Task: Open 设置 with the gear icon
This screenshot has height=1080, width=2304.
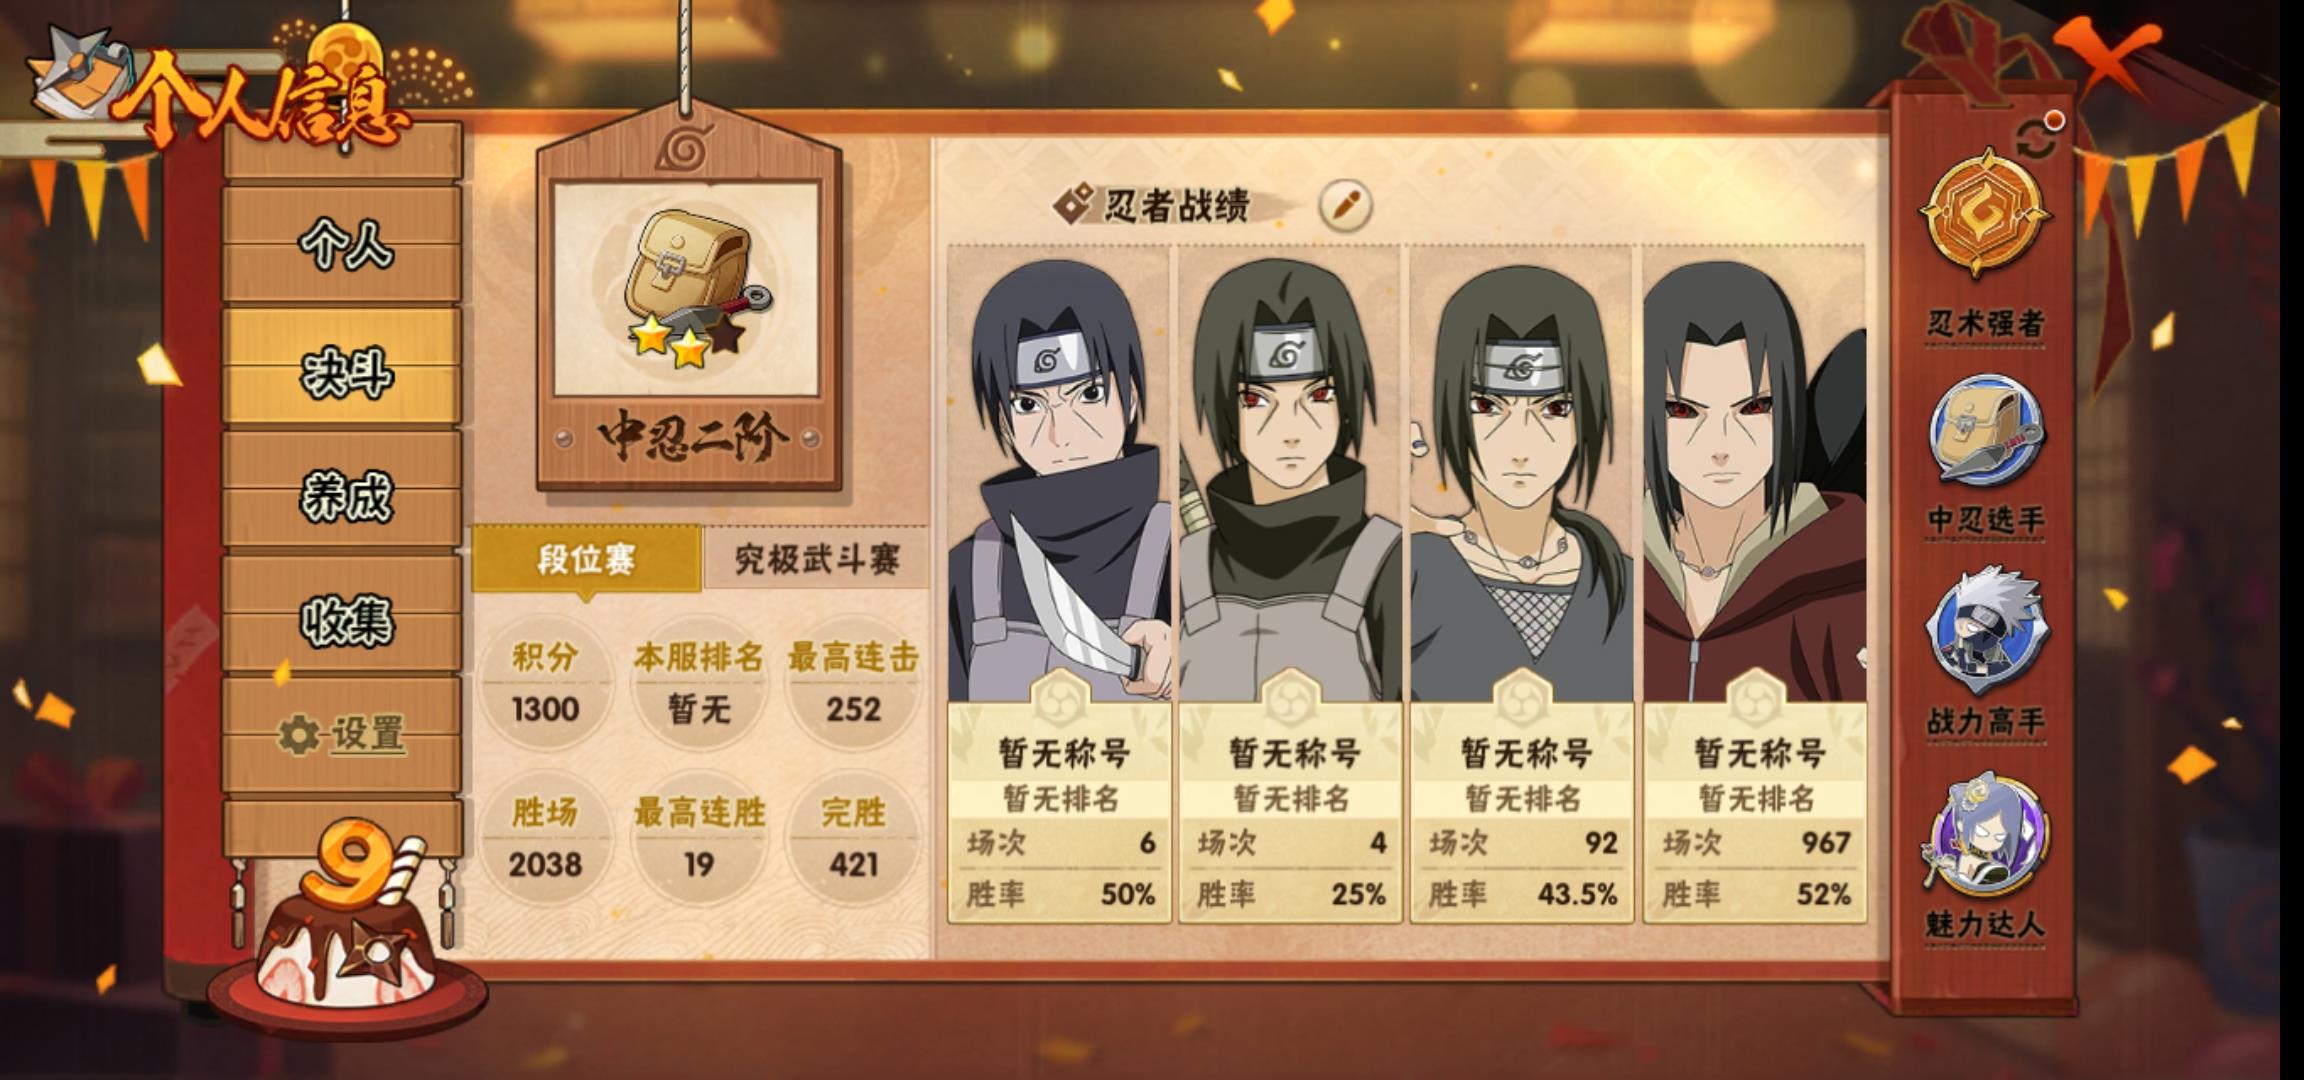Action: pyautogui.click(x=343, y=735)
